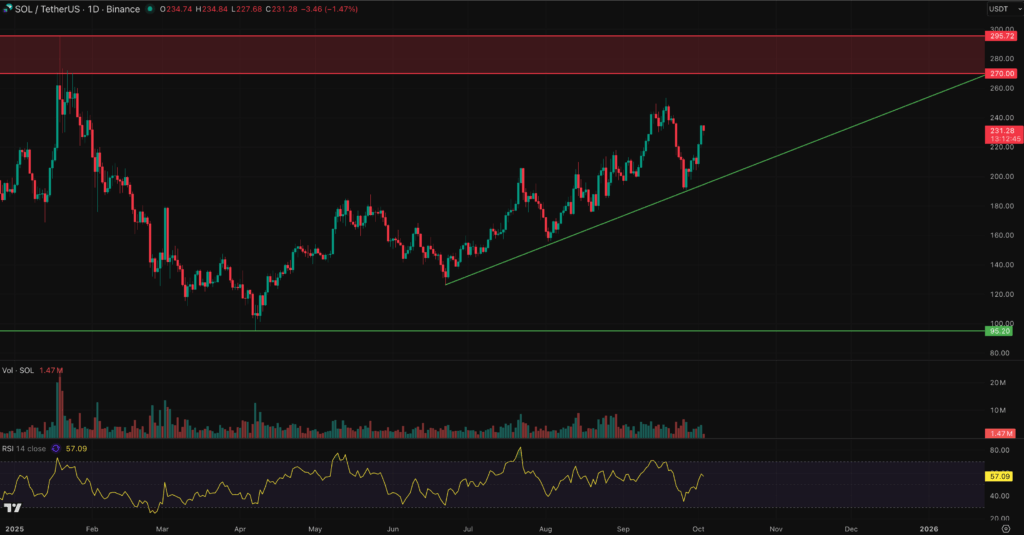Click the Jun label on time axis
Viewport: 1024px width, 535px height.
pyautogui.click(x=392, y=529)
